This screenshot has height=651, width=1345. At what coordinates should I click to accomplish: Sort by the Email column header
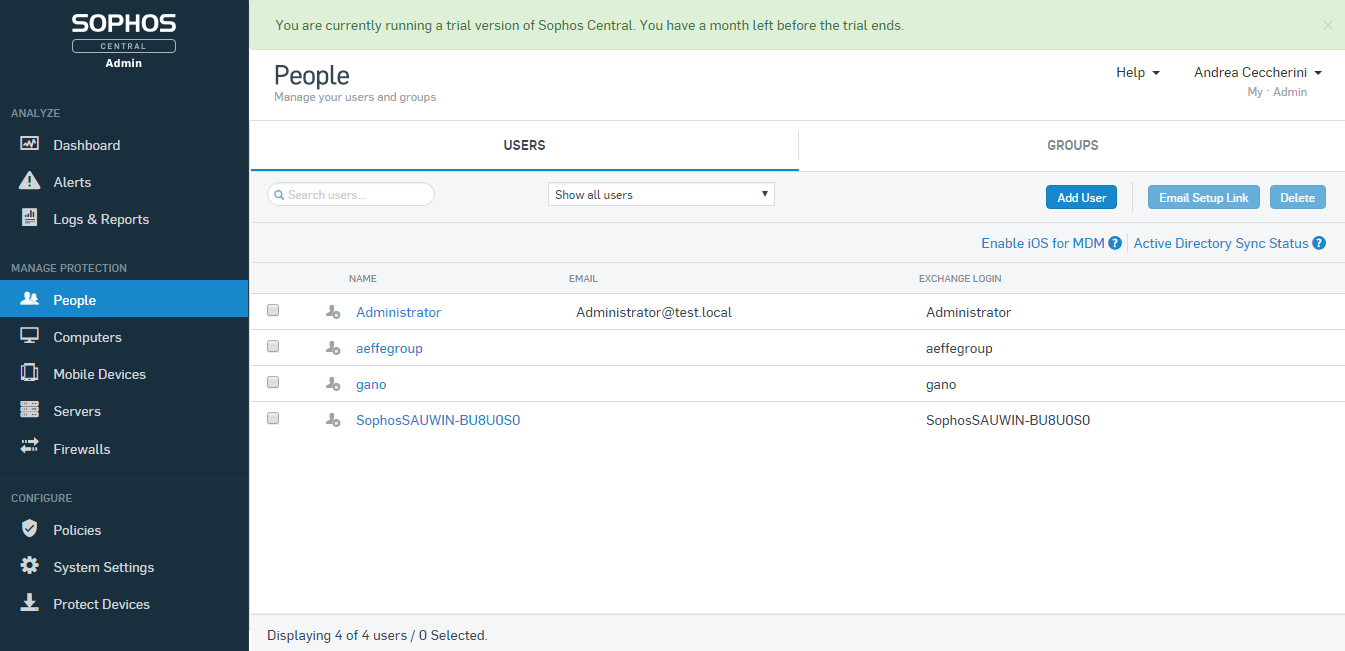tap(583, 278)
